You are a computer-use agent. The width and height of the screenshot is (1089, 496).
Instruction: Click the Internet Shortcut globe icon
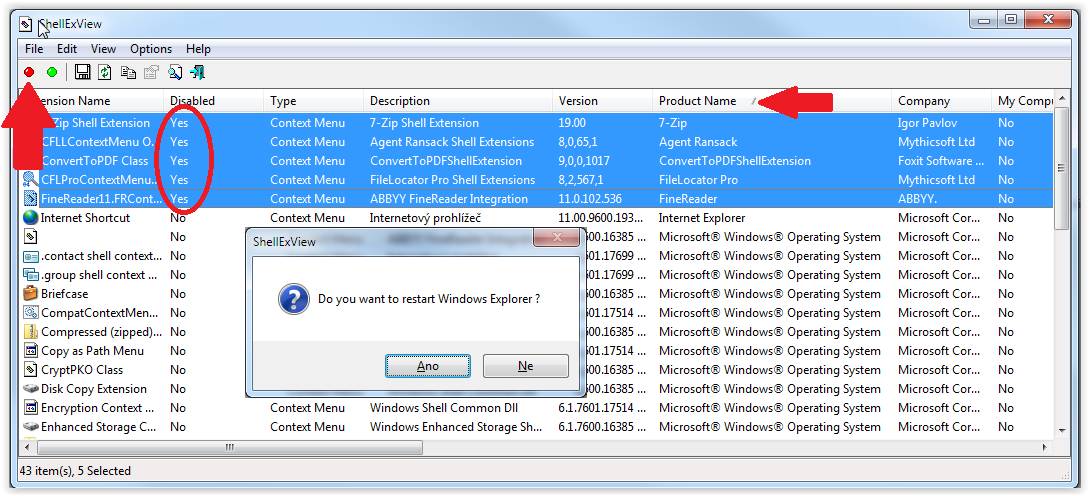tap(31, 217)
